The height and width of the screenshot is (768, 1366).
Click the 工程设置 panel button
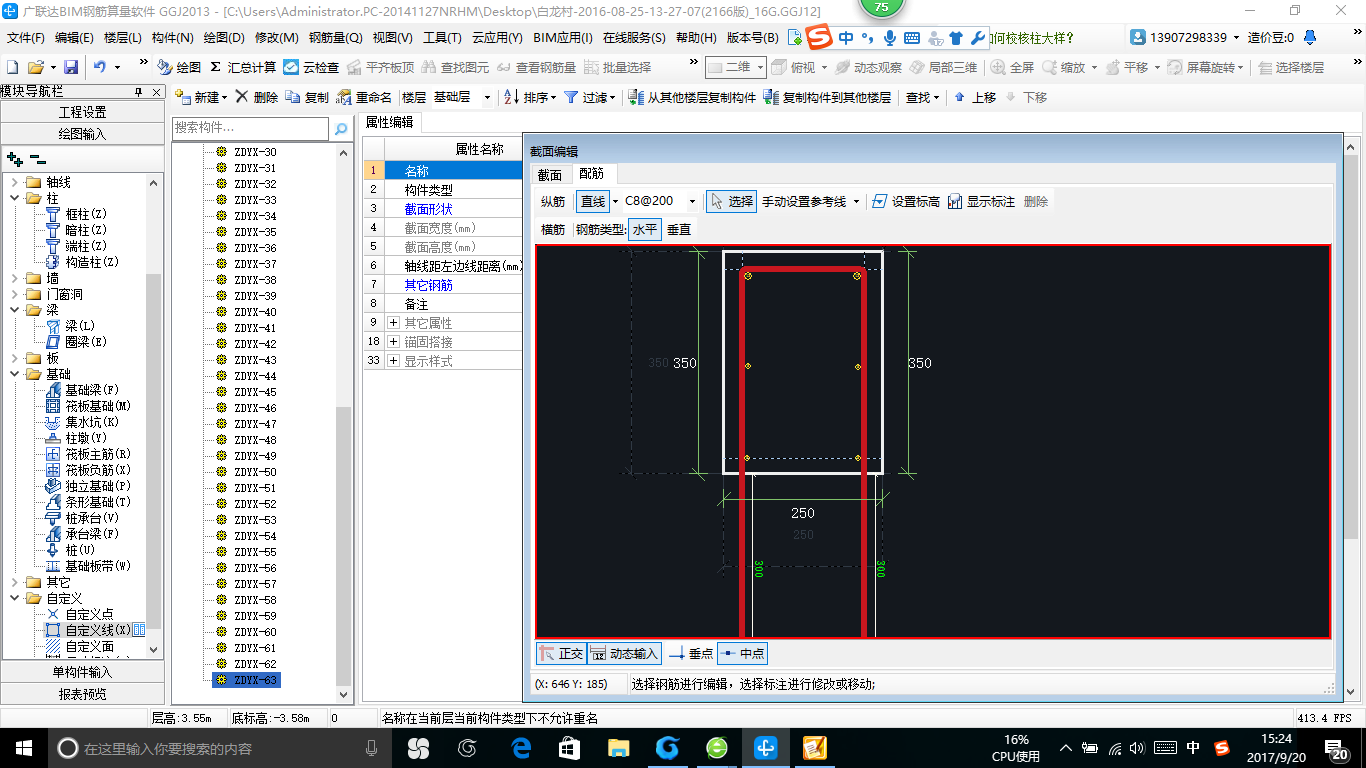click(x=82, y=112)
